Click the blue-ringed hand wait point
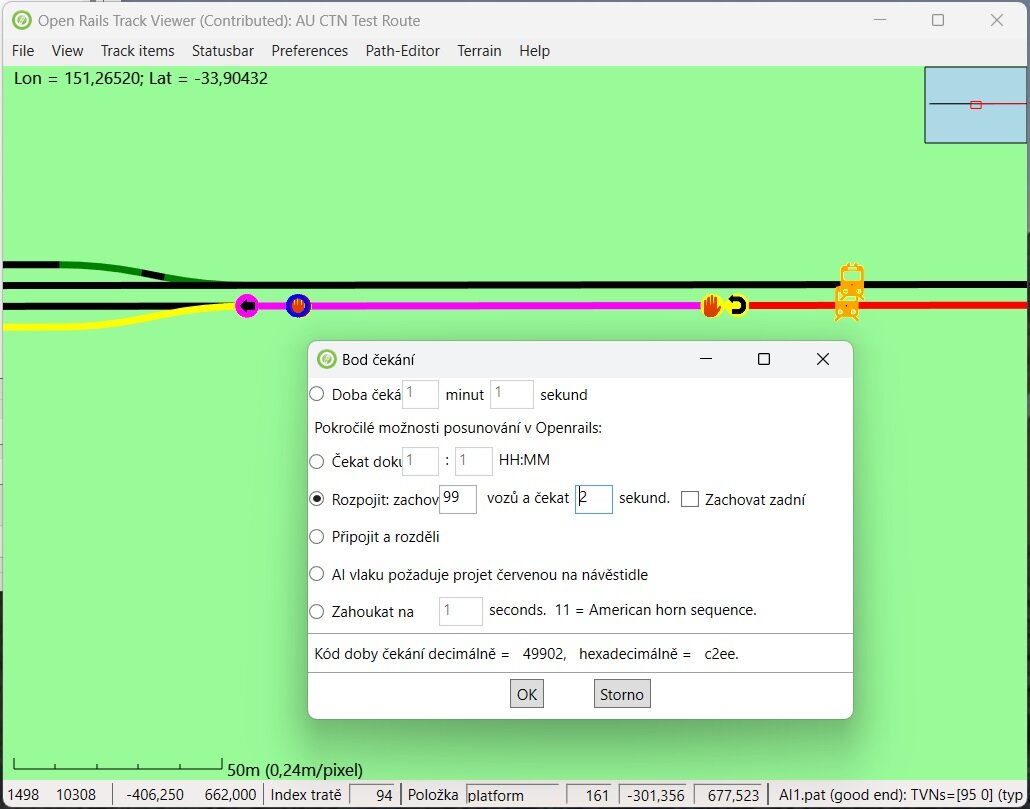 click(298, 306)
